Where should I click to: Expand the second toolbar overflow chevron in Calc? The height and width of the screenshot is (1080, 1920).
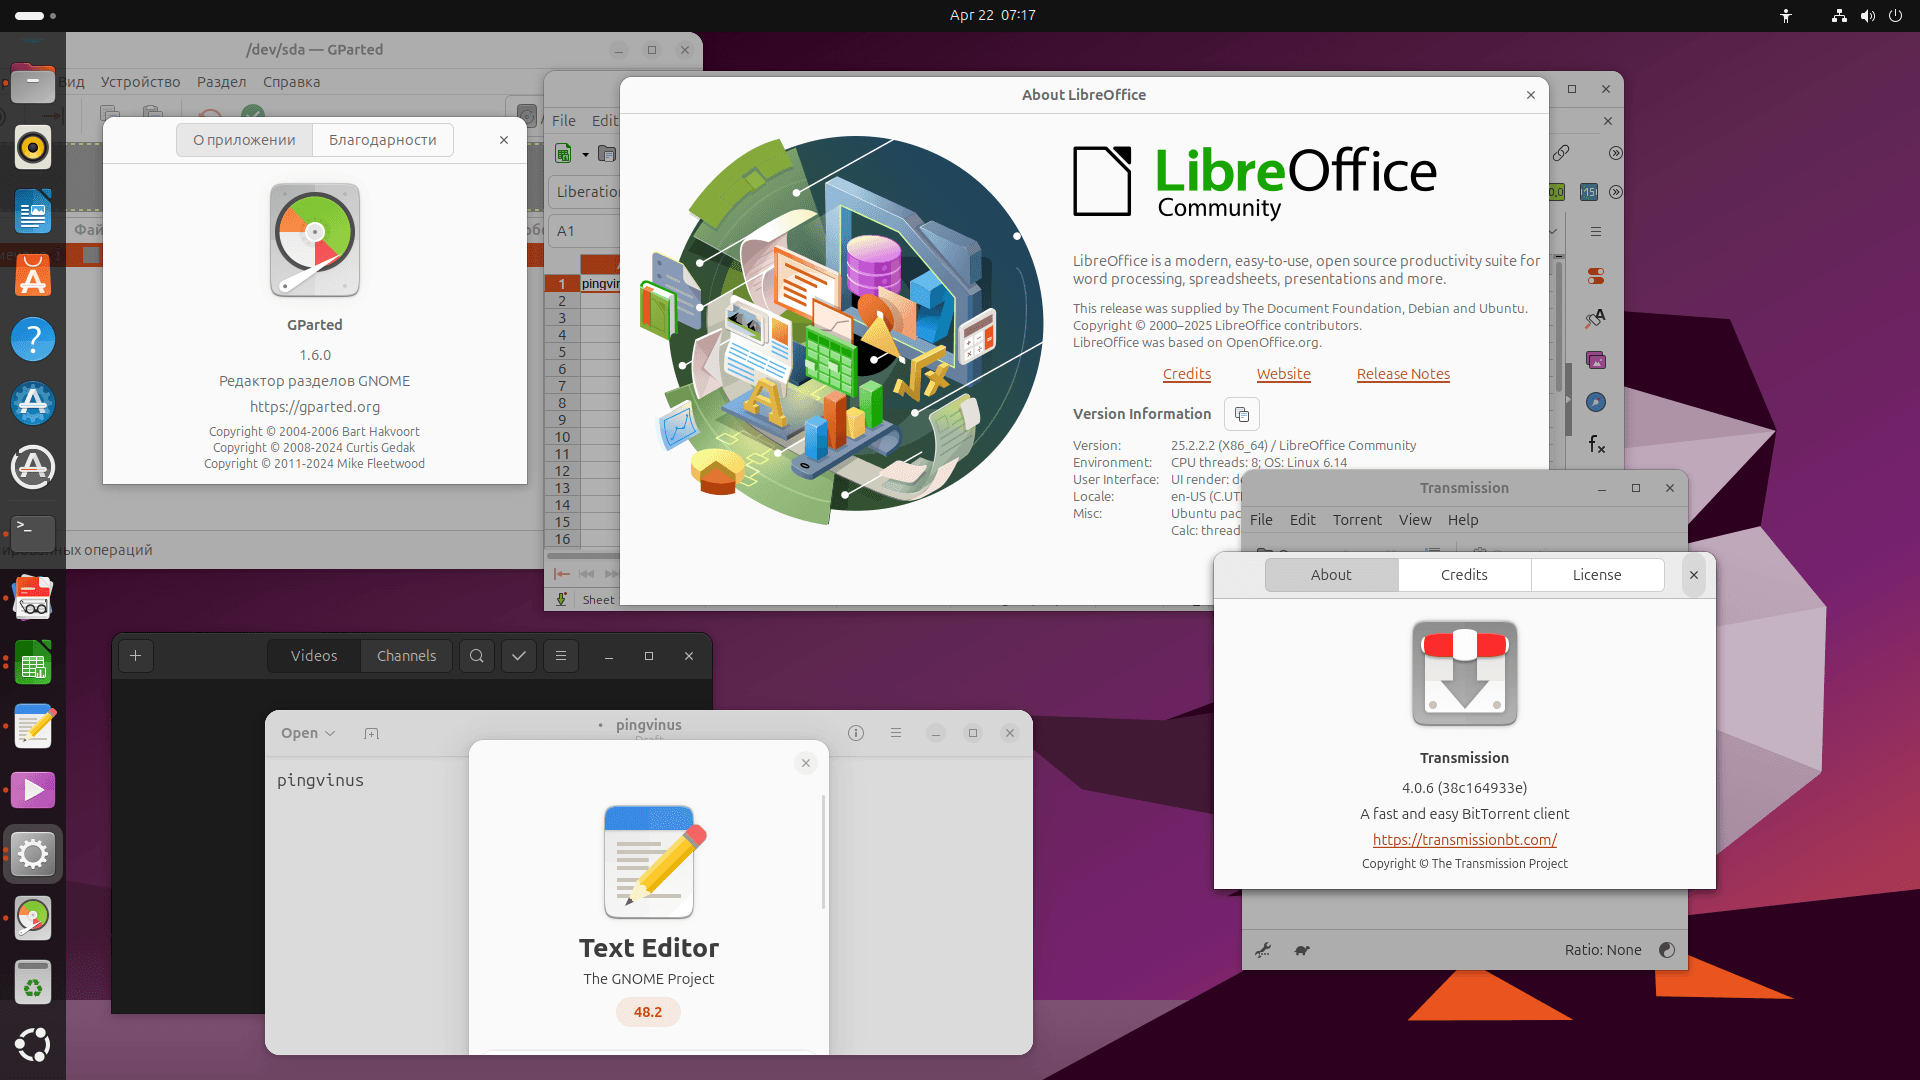(1616, 192)
